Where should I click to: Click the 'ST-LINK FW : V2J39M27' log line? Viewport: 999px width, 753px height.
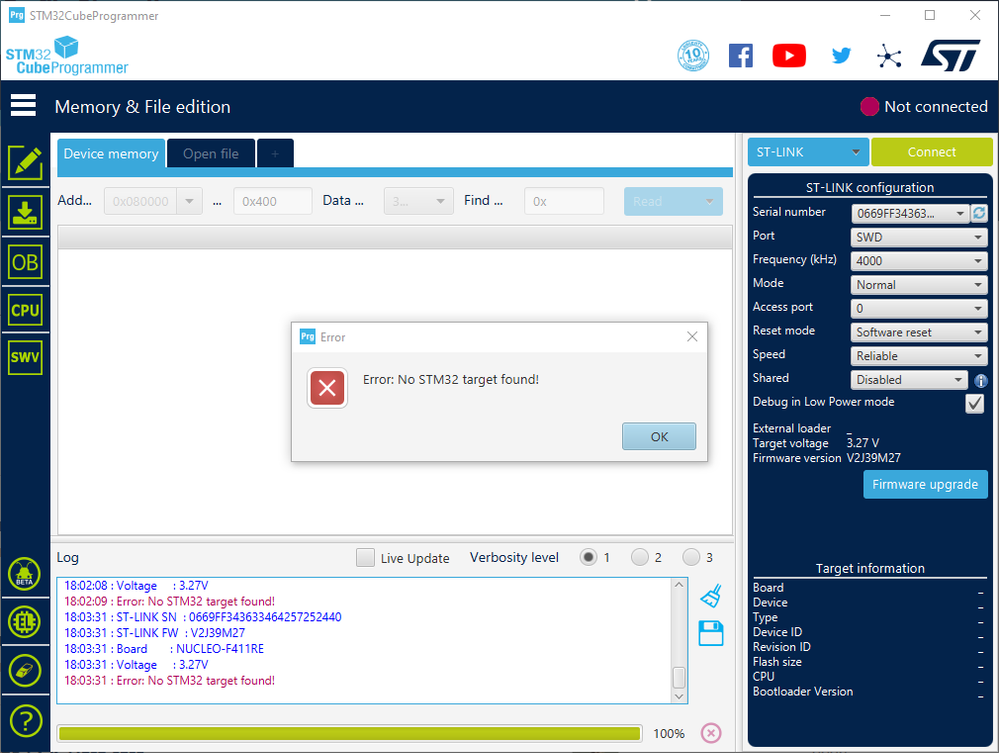pyautogui.click(x=155, y=633)
